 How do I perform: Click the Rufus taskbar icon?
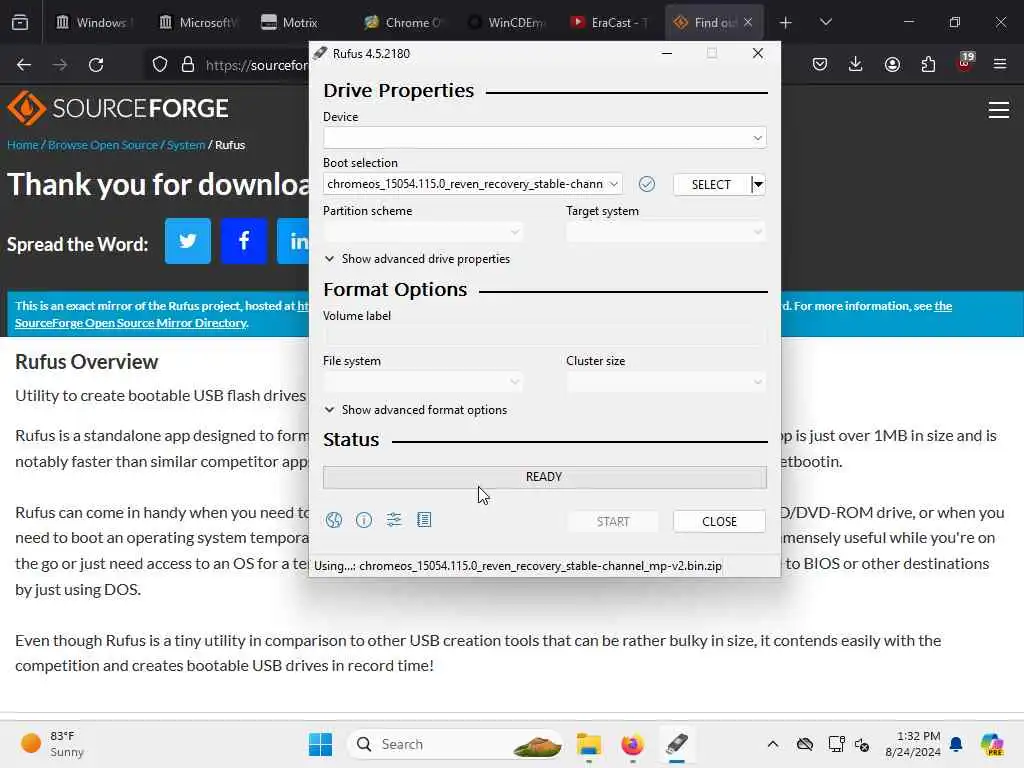(x=677, y=744)
